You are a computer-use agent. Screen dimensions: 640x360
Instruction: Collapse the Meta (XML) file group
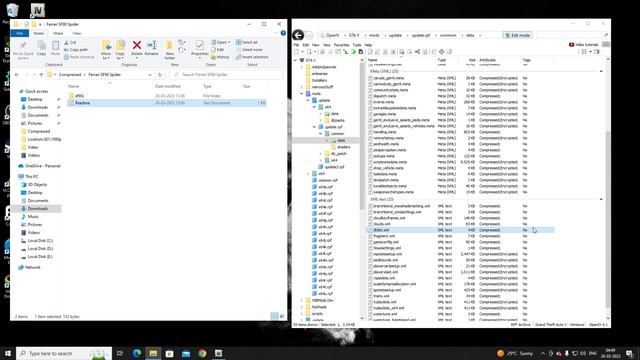pyautogui.click(x=601, y=71)
